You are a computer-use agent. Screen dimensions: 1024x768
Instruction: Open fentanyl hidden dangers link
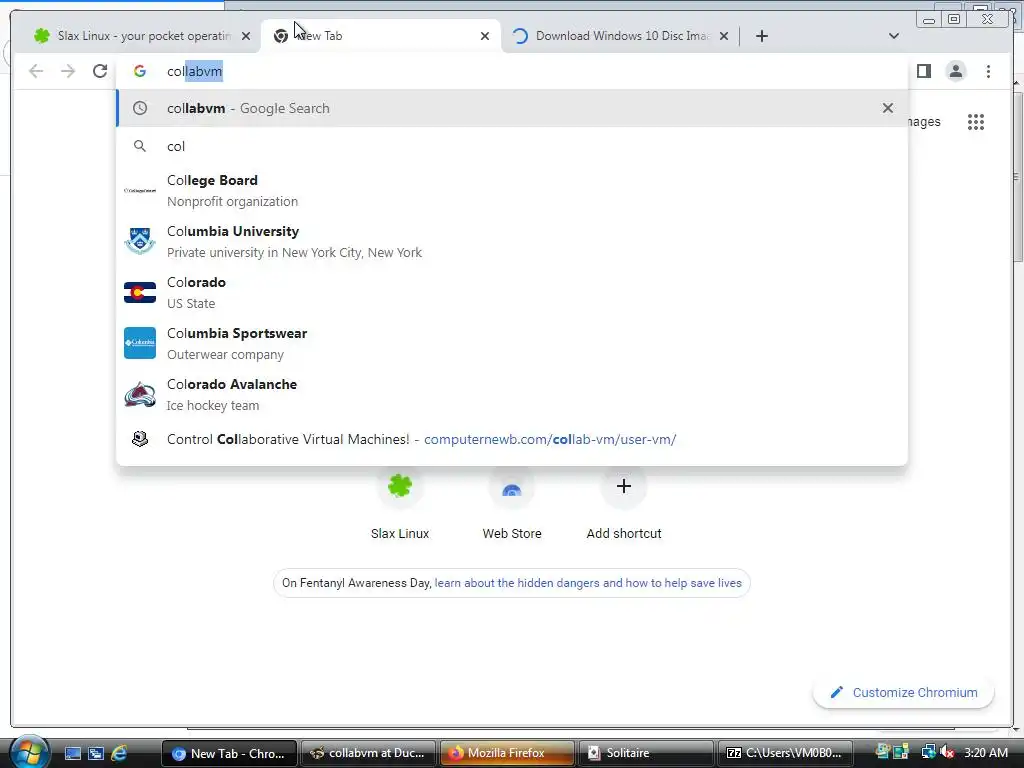(x=588, y=583)
